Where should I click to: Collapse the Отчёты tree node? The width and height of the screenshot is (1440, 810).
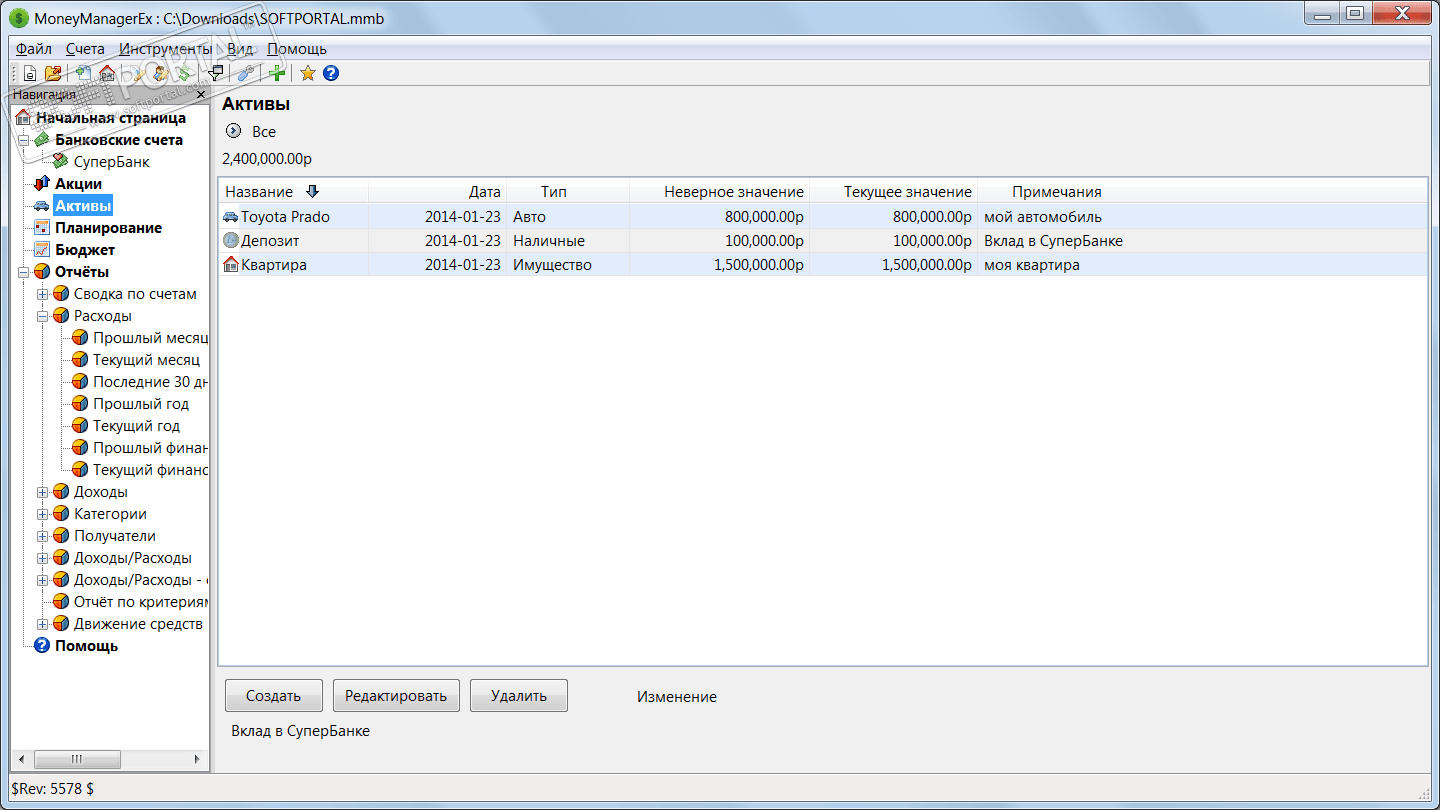coord(23,272)
